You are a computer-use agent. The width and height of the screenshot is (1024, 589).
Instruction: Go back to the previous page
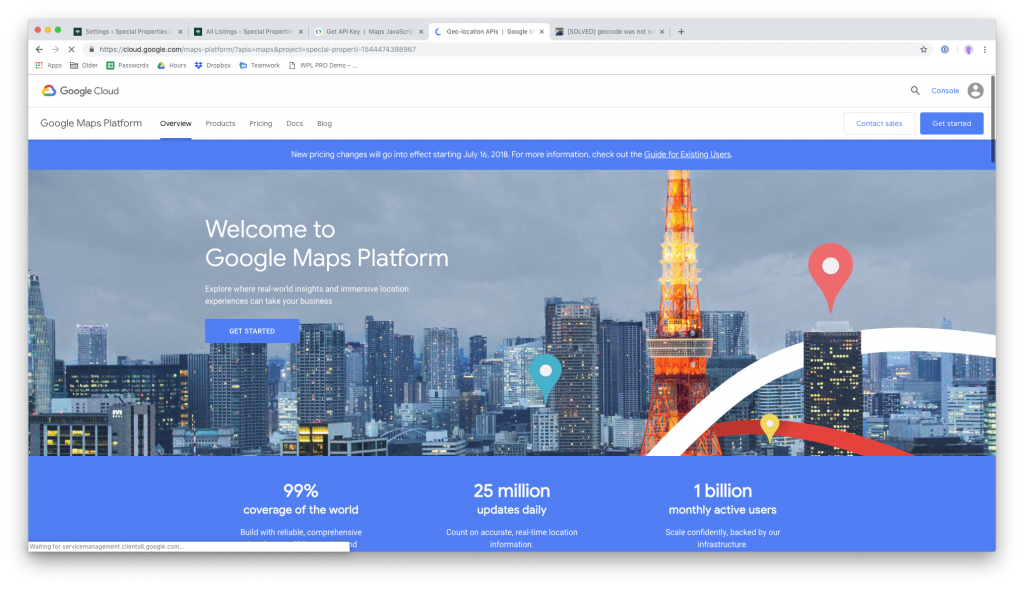click(39, 50)
